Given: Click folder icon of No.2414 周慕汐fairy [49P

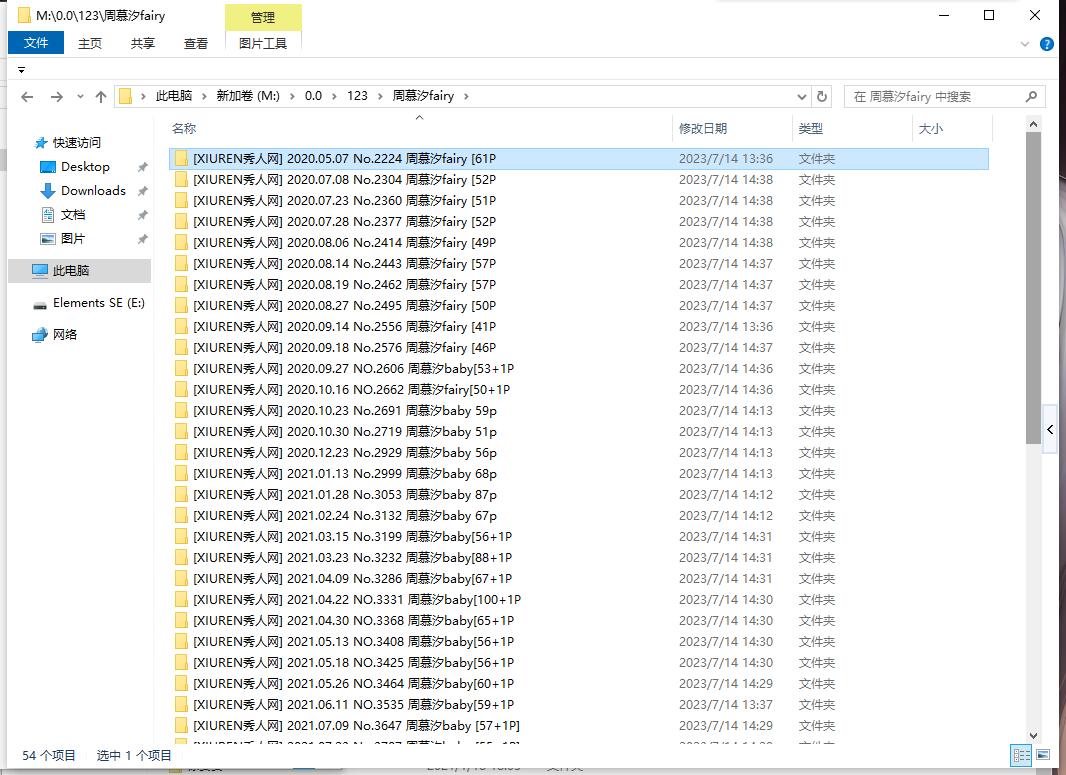Looking at the screenshot, I should 181,243.
